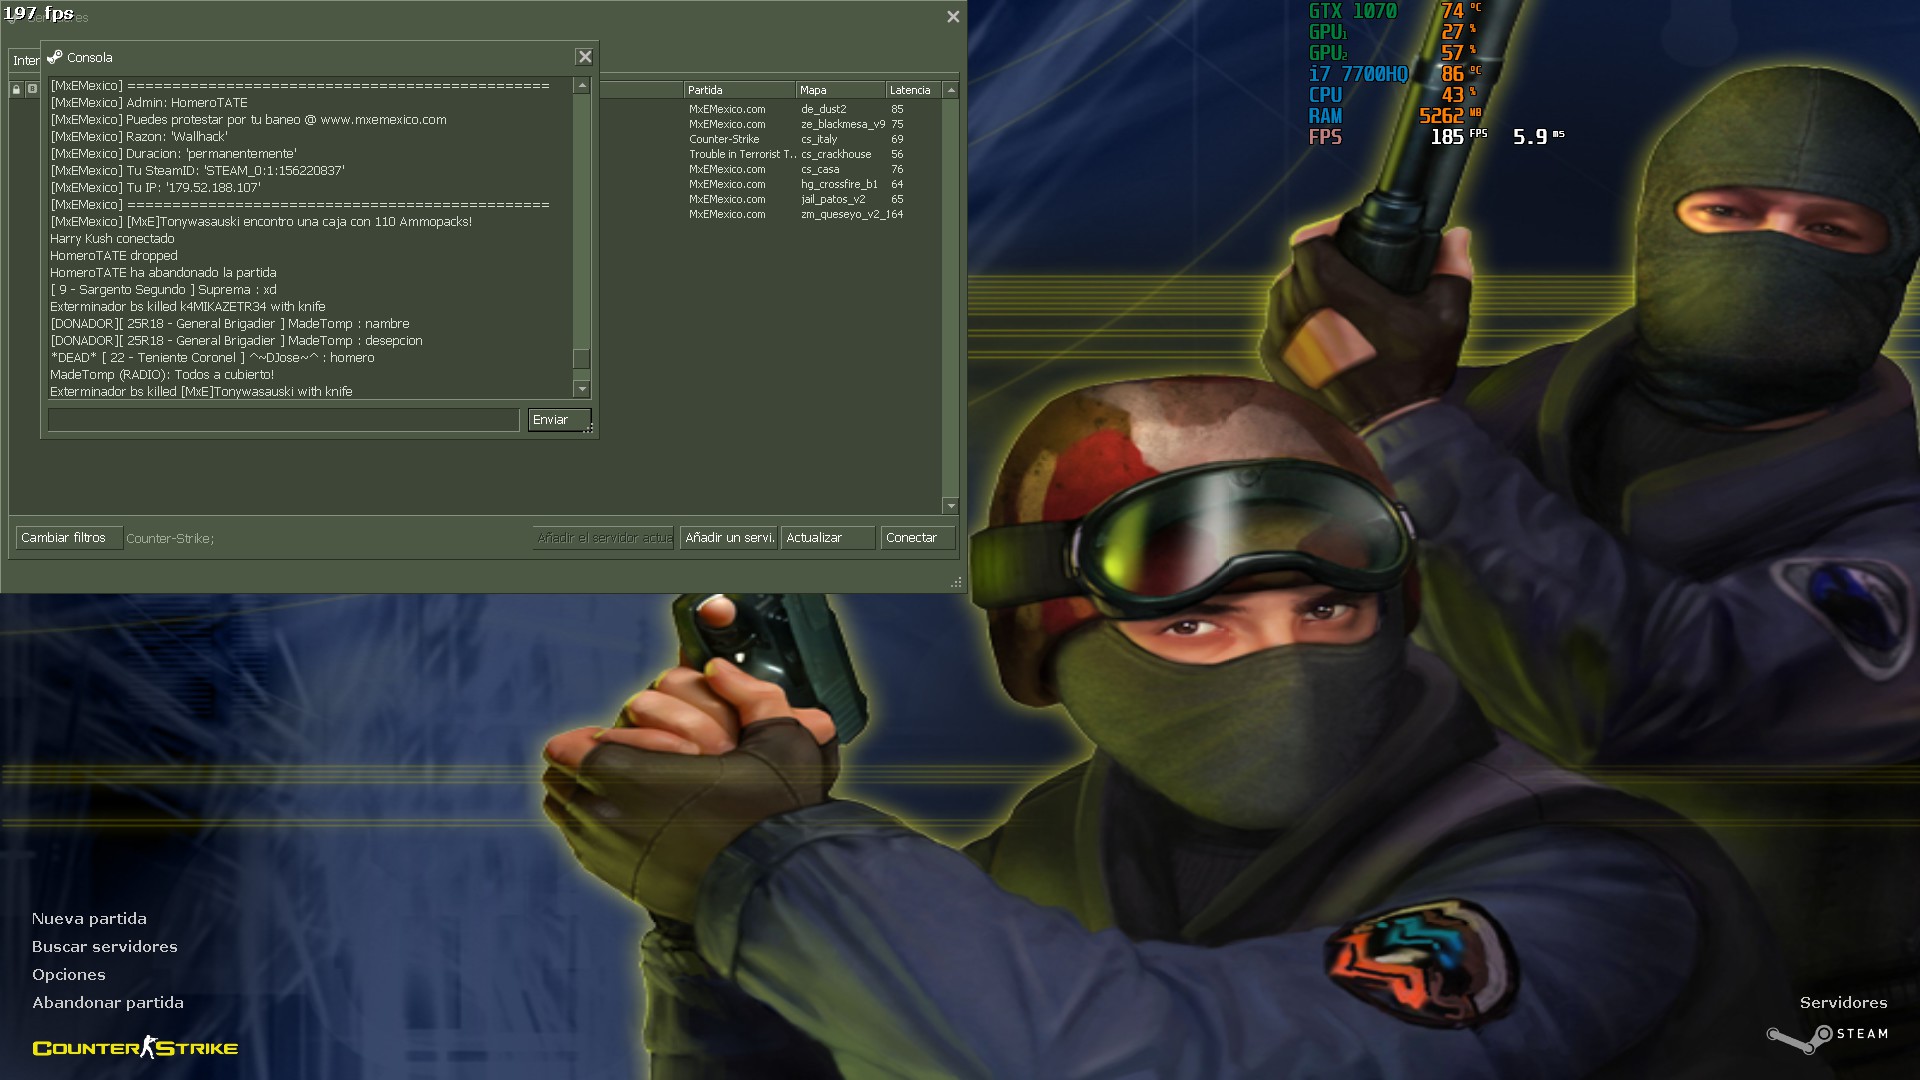
Task: Click console scrollbar up arrow
Action: 582,86
